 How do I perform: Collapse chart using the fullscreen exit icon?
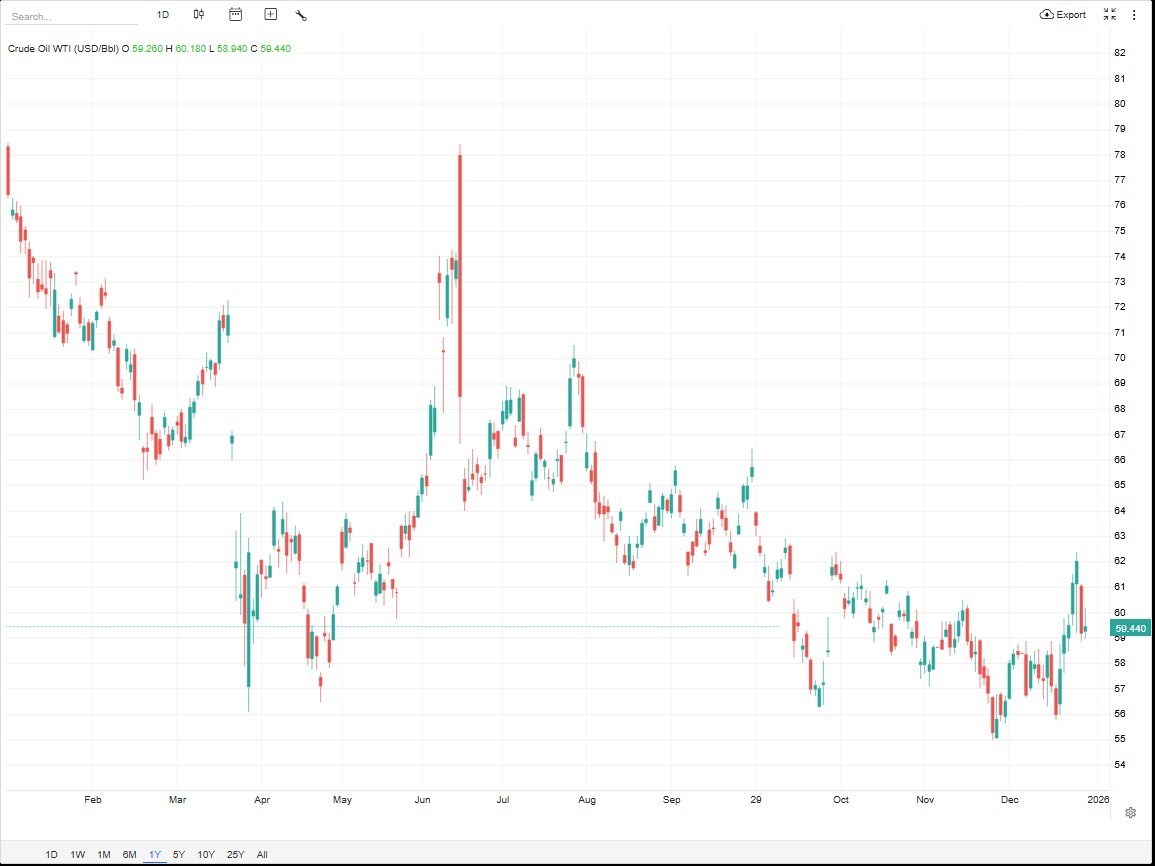point(1110,14)
